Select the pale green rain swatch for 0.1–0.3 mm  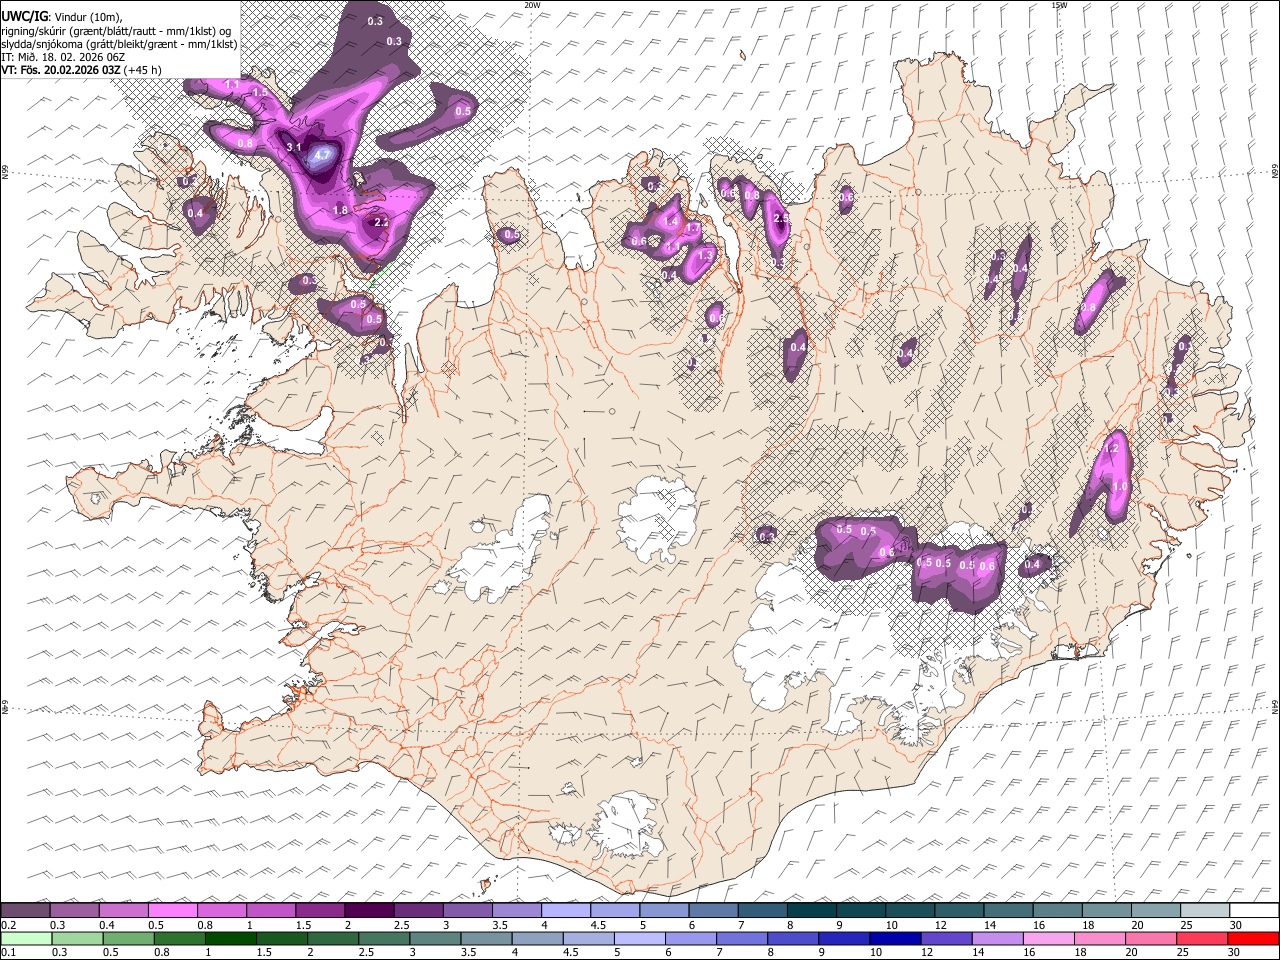pyautogui.click(x=26, y=939)
